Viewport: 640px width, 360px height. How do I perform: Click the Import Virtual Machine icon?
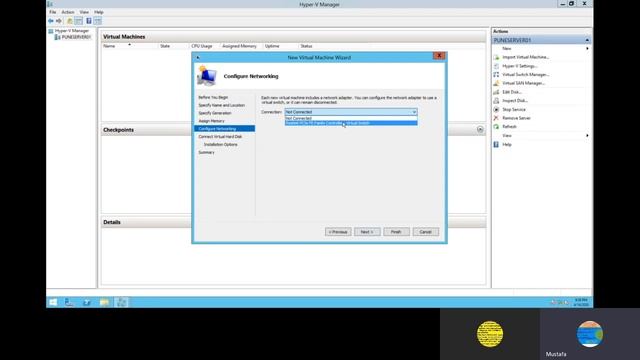click(496, 57)
